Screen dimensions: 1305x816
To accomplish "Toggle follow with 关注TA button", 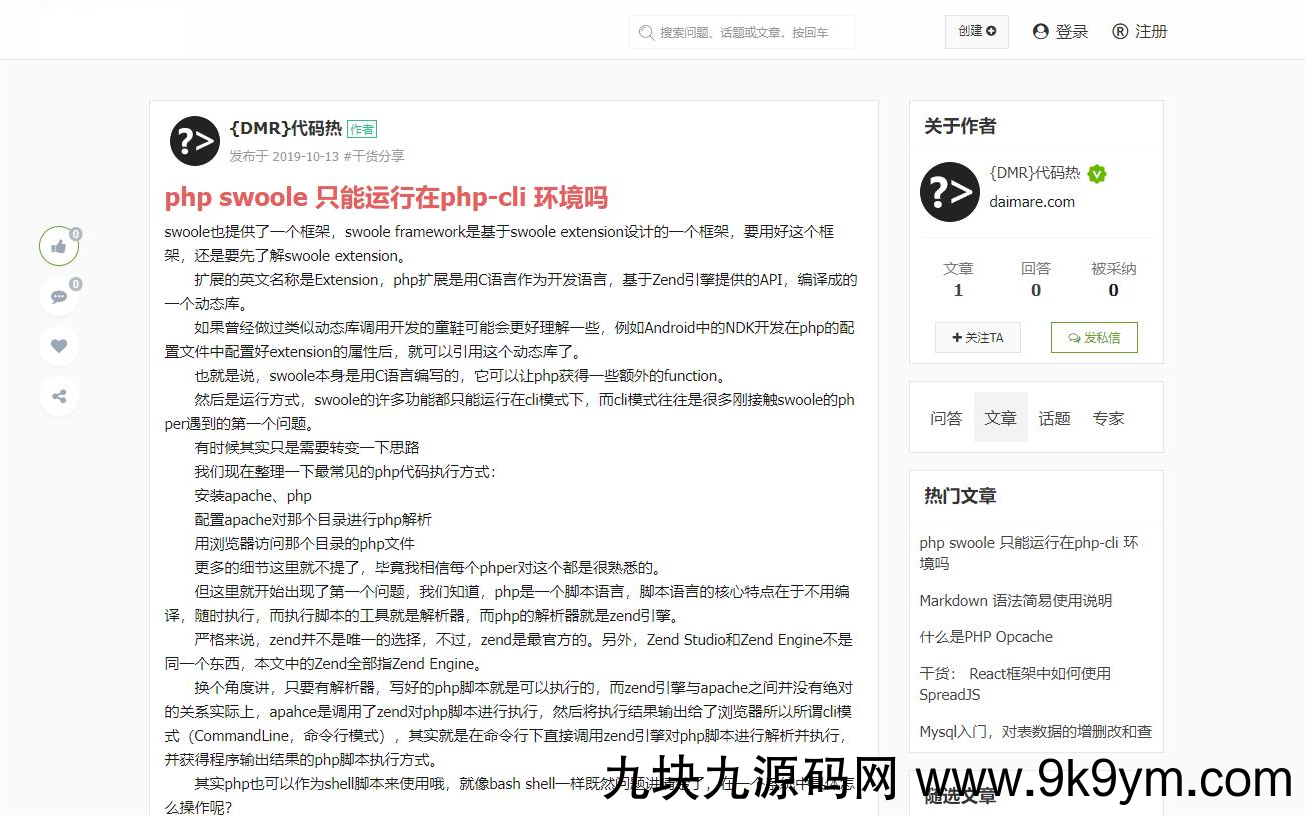I will click(977, 338).
